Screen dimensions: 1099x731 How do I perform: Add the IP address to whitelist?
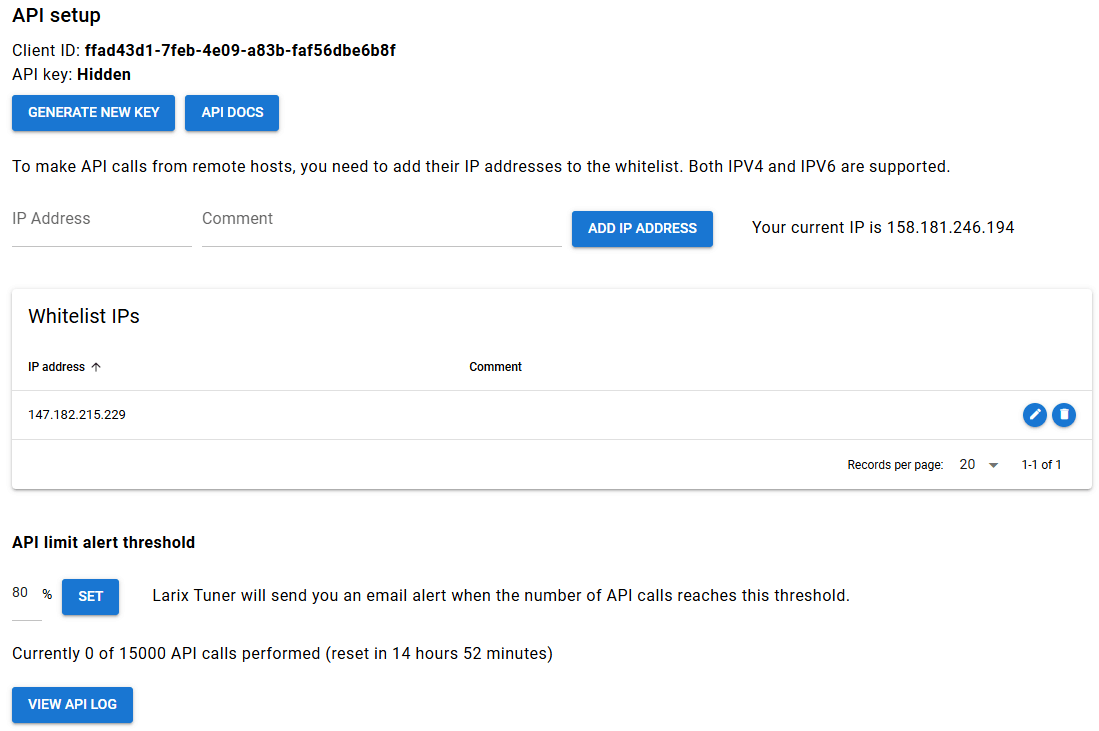point(642,228)
